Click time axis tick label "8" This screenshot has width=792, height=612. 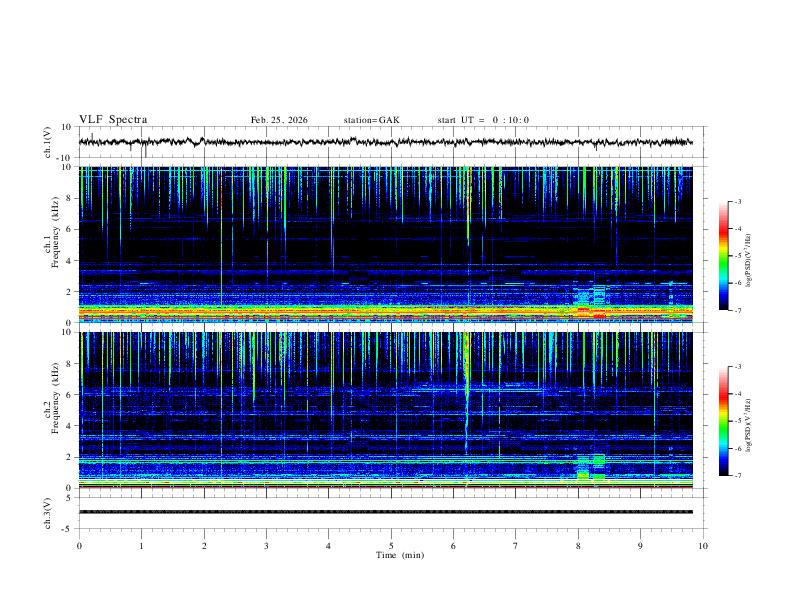[x=578, y=546]
